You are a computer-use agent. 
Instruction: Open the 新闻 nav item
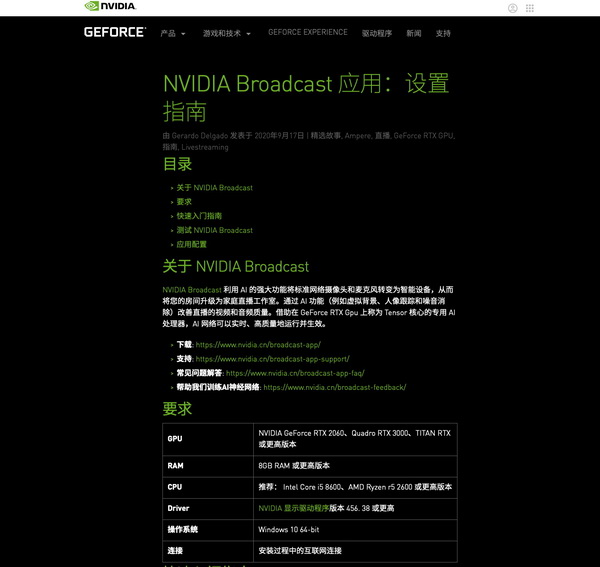(x=414, y=34)
